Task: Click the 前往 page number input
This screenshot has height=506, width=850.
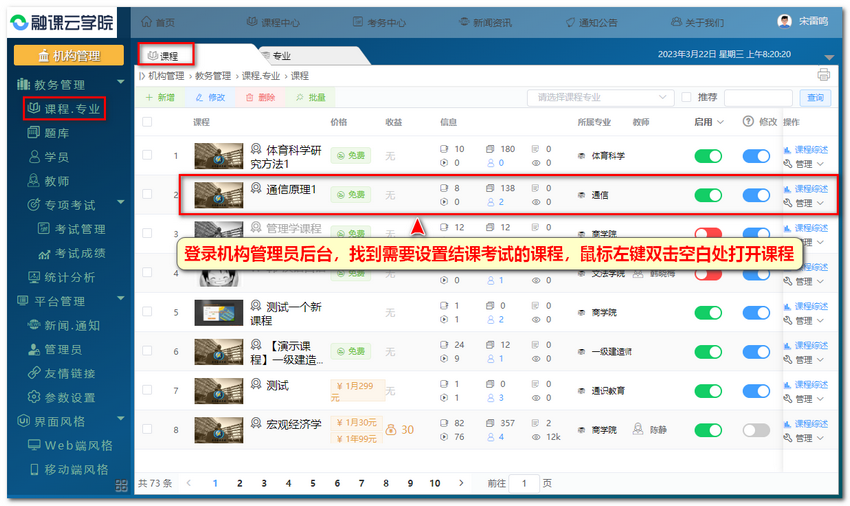Action: click(x=524, y=483)
